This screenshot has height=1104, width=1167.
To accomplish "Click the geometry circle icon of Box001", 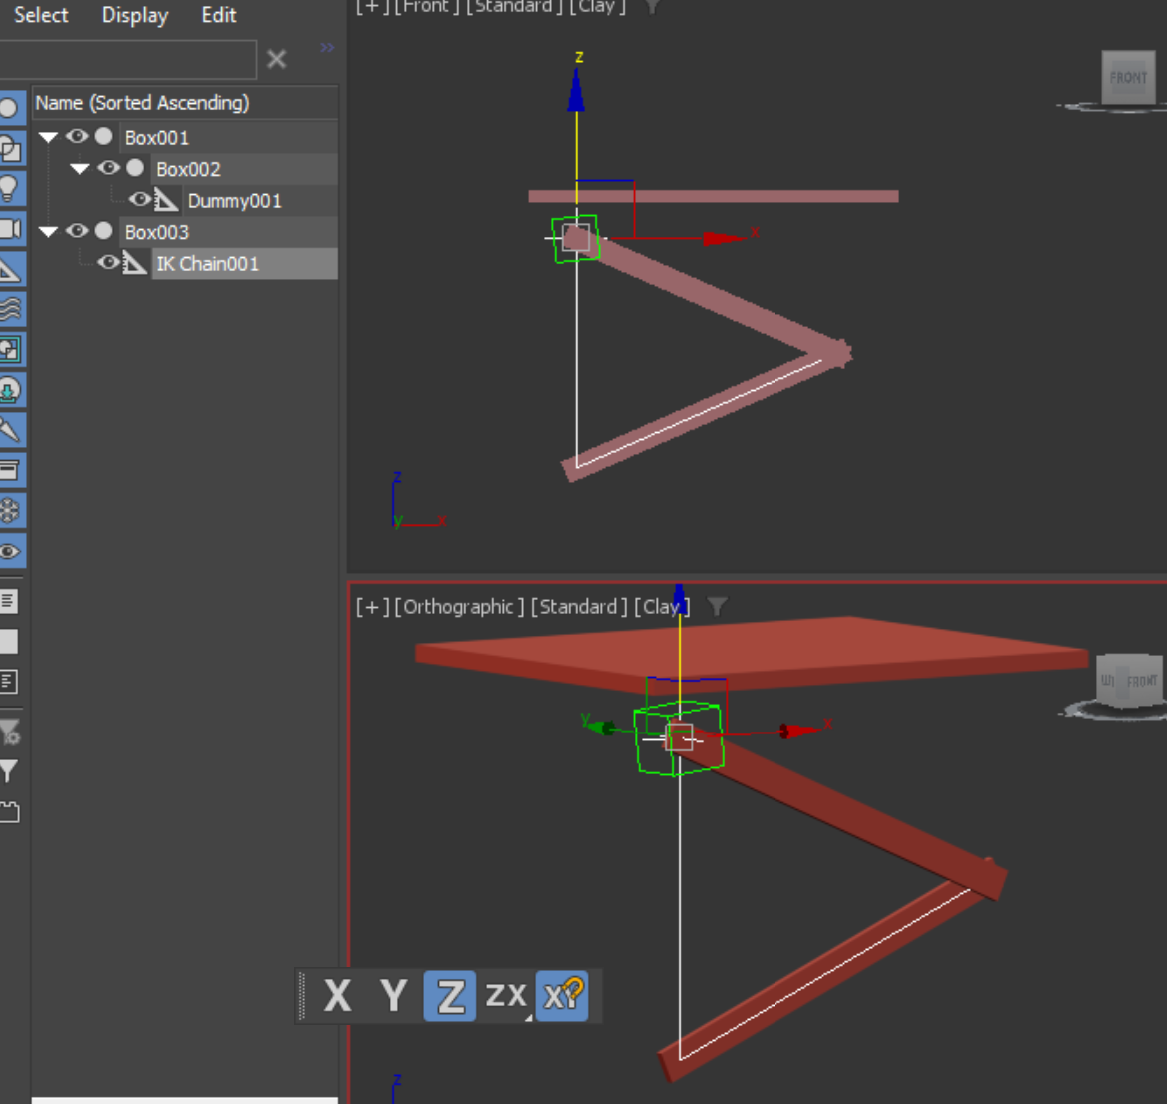I will [103, 136].
